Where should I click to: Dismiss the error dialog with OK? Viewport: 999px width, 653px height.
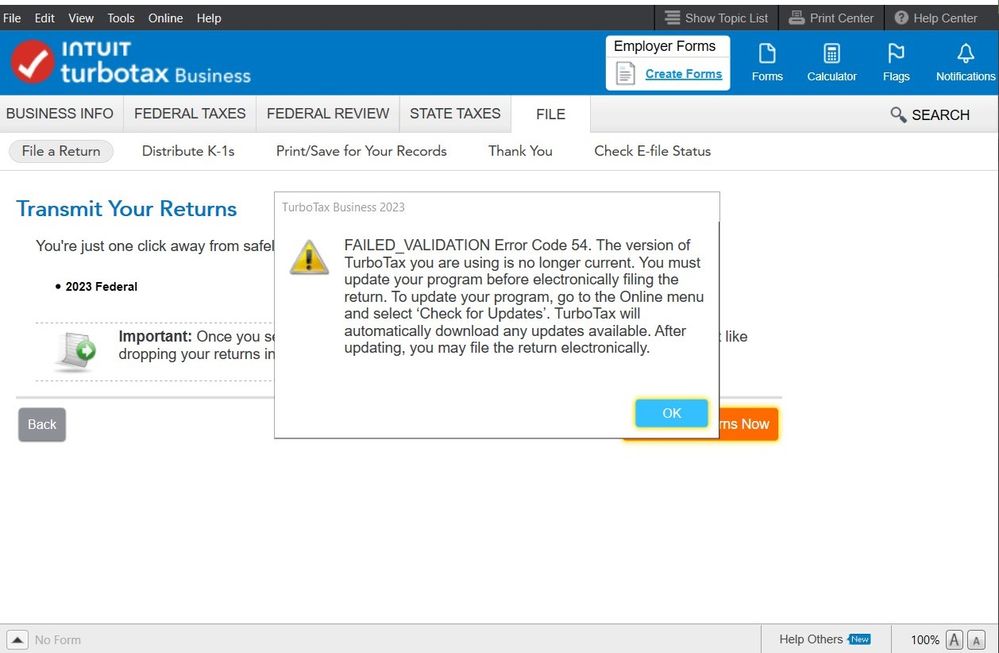point(672,413)
